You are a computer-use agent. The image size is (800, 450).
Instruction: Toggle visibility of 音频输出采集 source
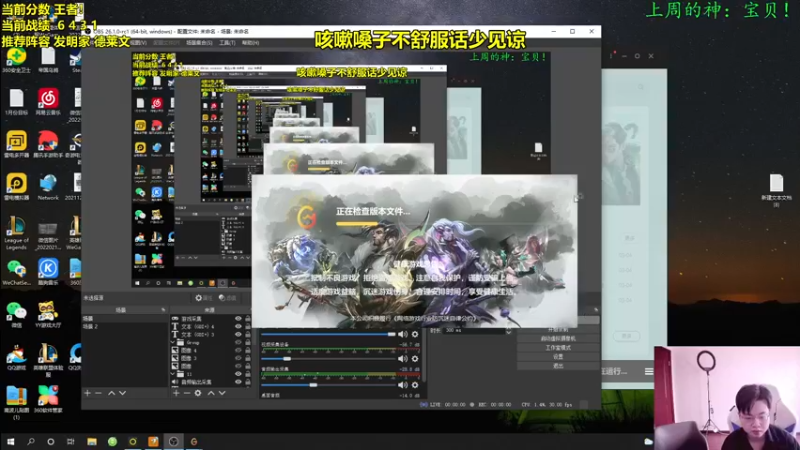238,382
